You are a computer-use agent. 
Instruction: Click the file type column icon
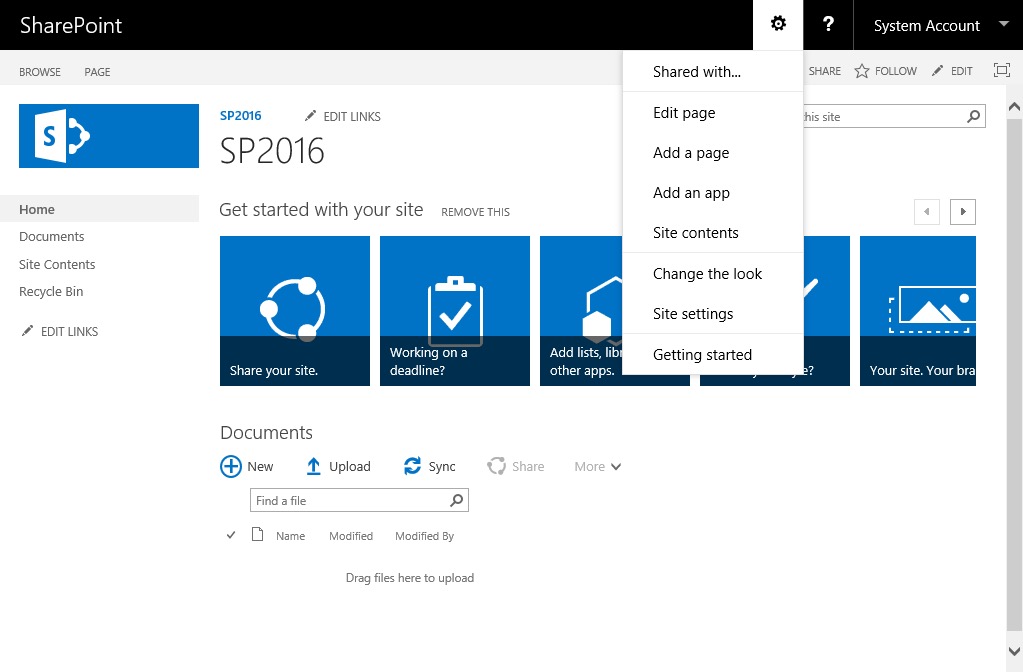(x=258, y=535)
